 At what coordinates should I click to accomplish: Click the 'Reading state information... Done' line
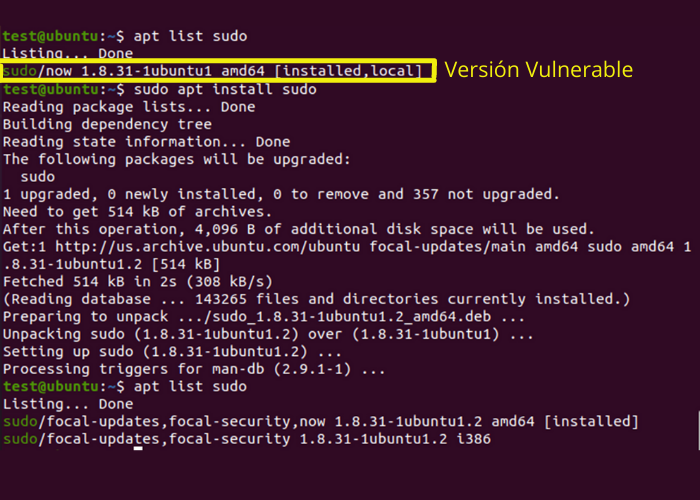[147, 142]
